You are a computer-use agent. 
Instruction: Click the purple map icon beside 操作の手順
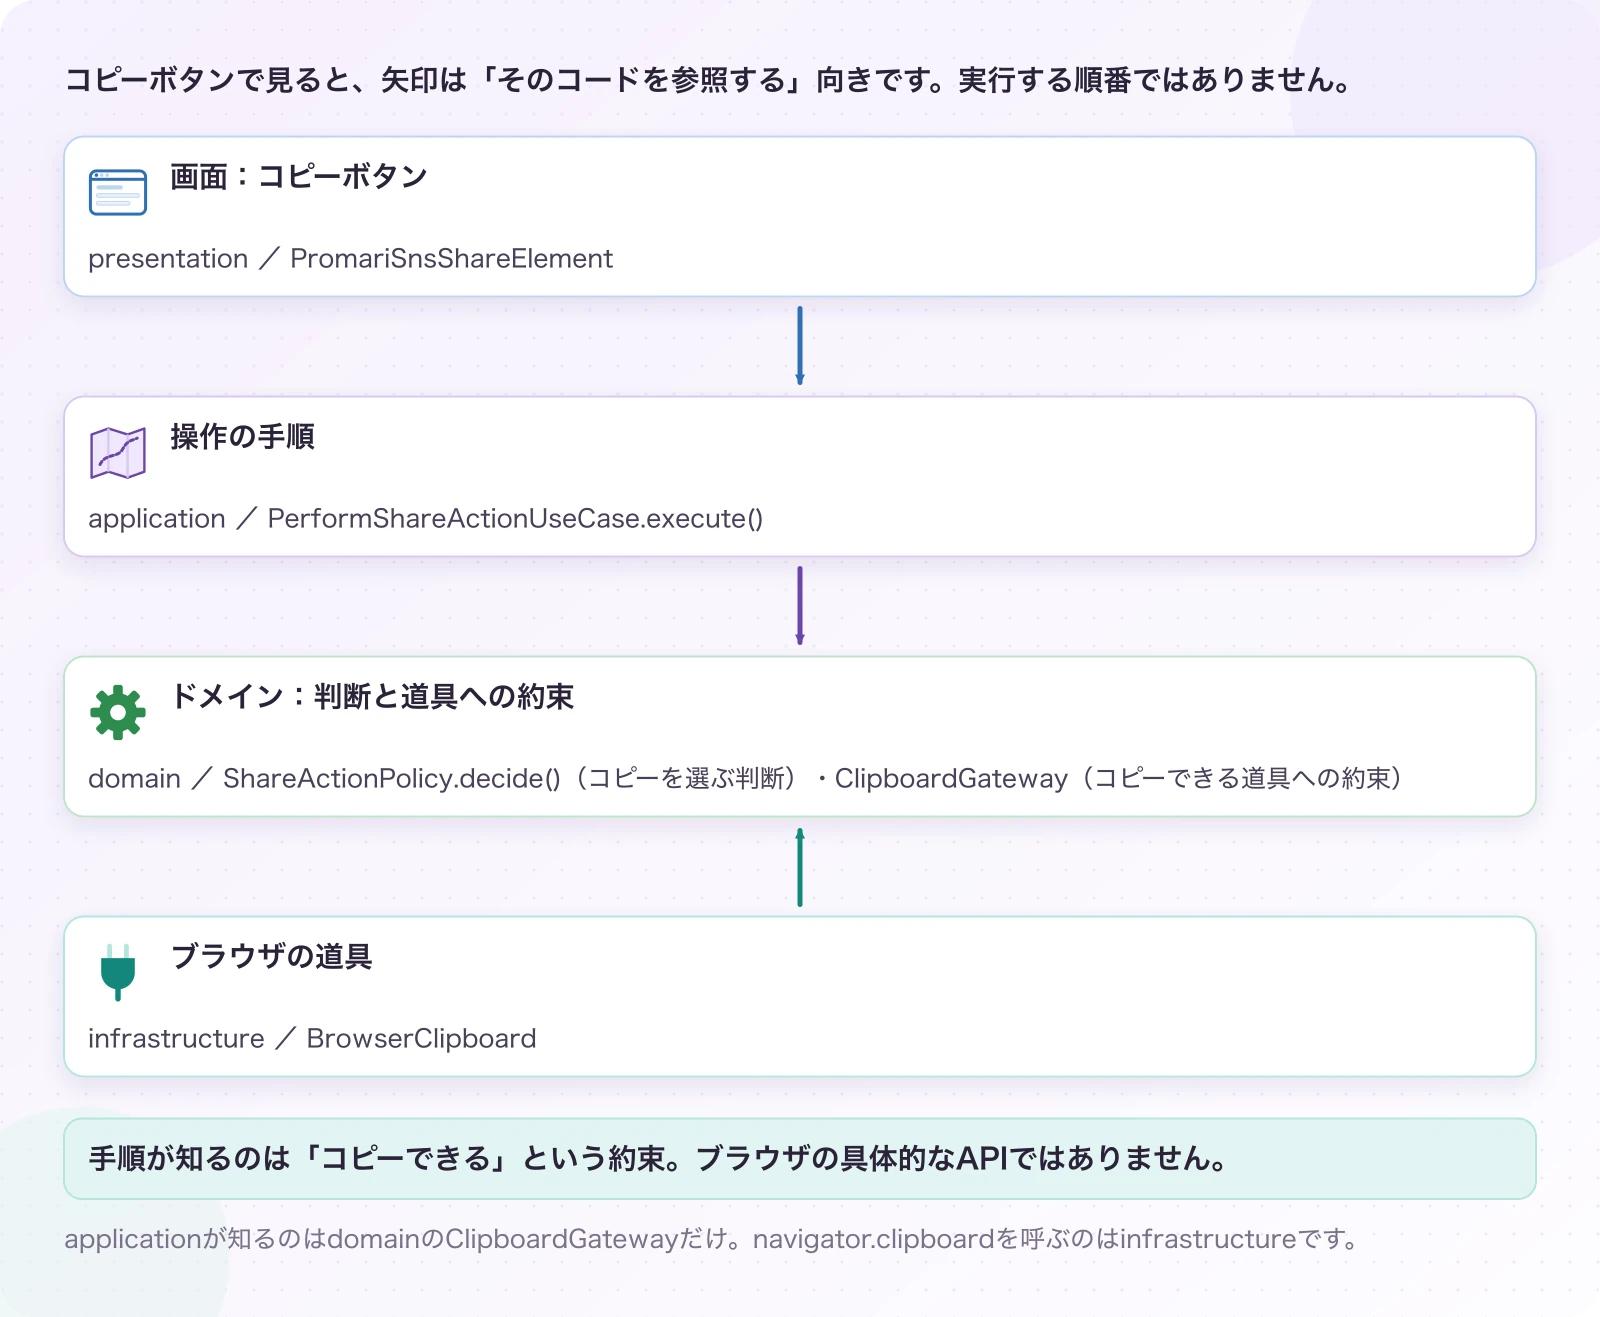coord(118,452)
